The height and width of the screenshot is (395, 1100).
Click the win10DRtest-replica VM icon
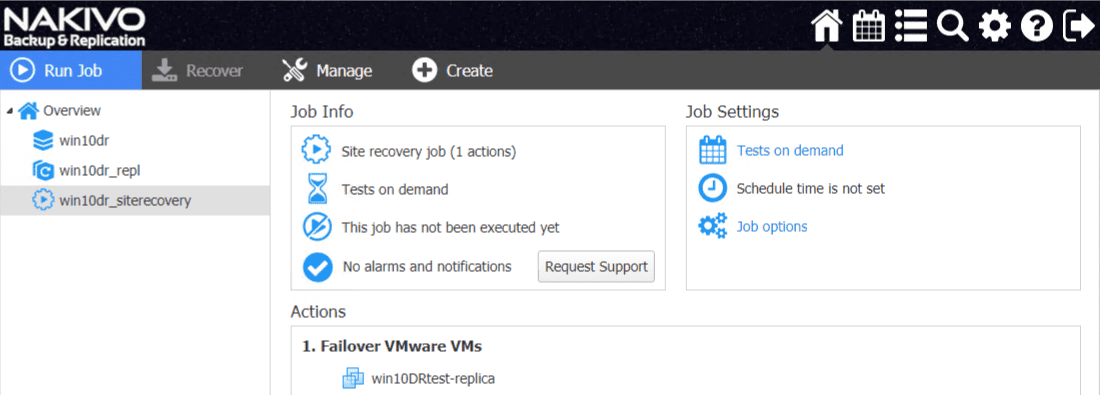pyautogui.click(x=352, y=378)
